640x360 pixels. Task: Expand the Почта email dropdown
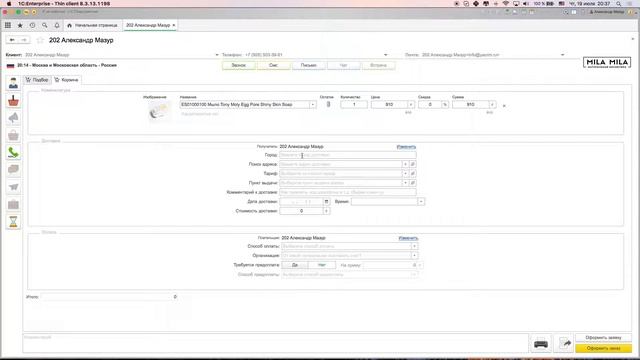[562, 55]
